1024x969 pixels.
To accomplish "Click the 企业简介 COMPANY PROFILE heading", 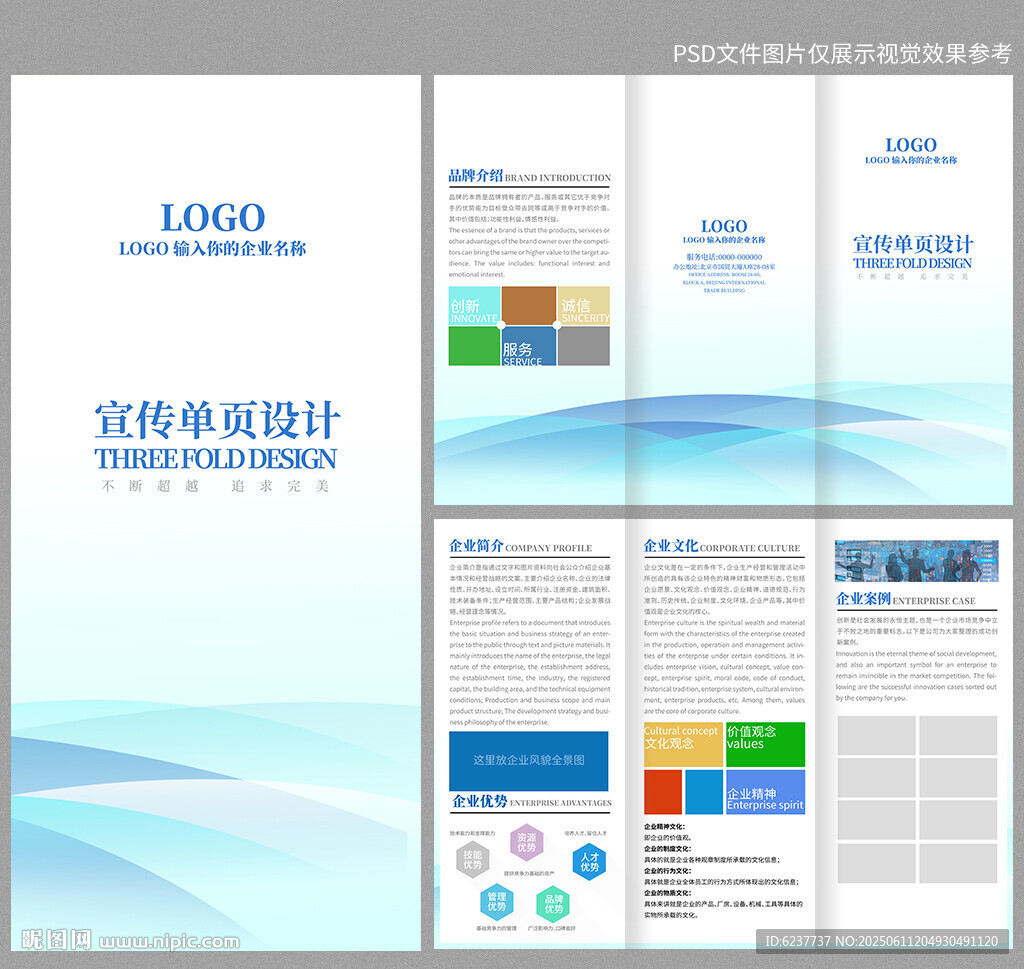I will click(x=520, y=546).
